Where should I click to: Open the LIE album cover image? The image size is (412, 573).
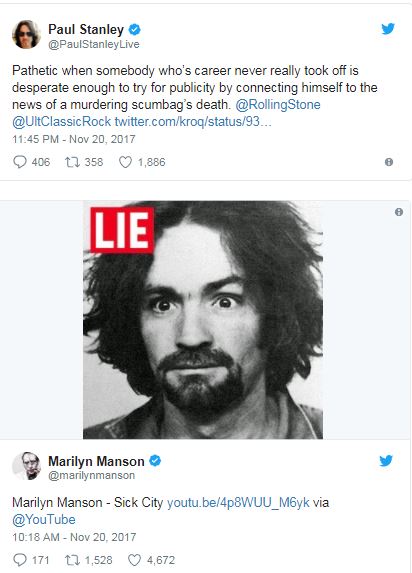click(x=203, y=320)
